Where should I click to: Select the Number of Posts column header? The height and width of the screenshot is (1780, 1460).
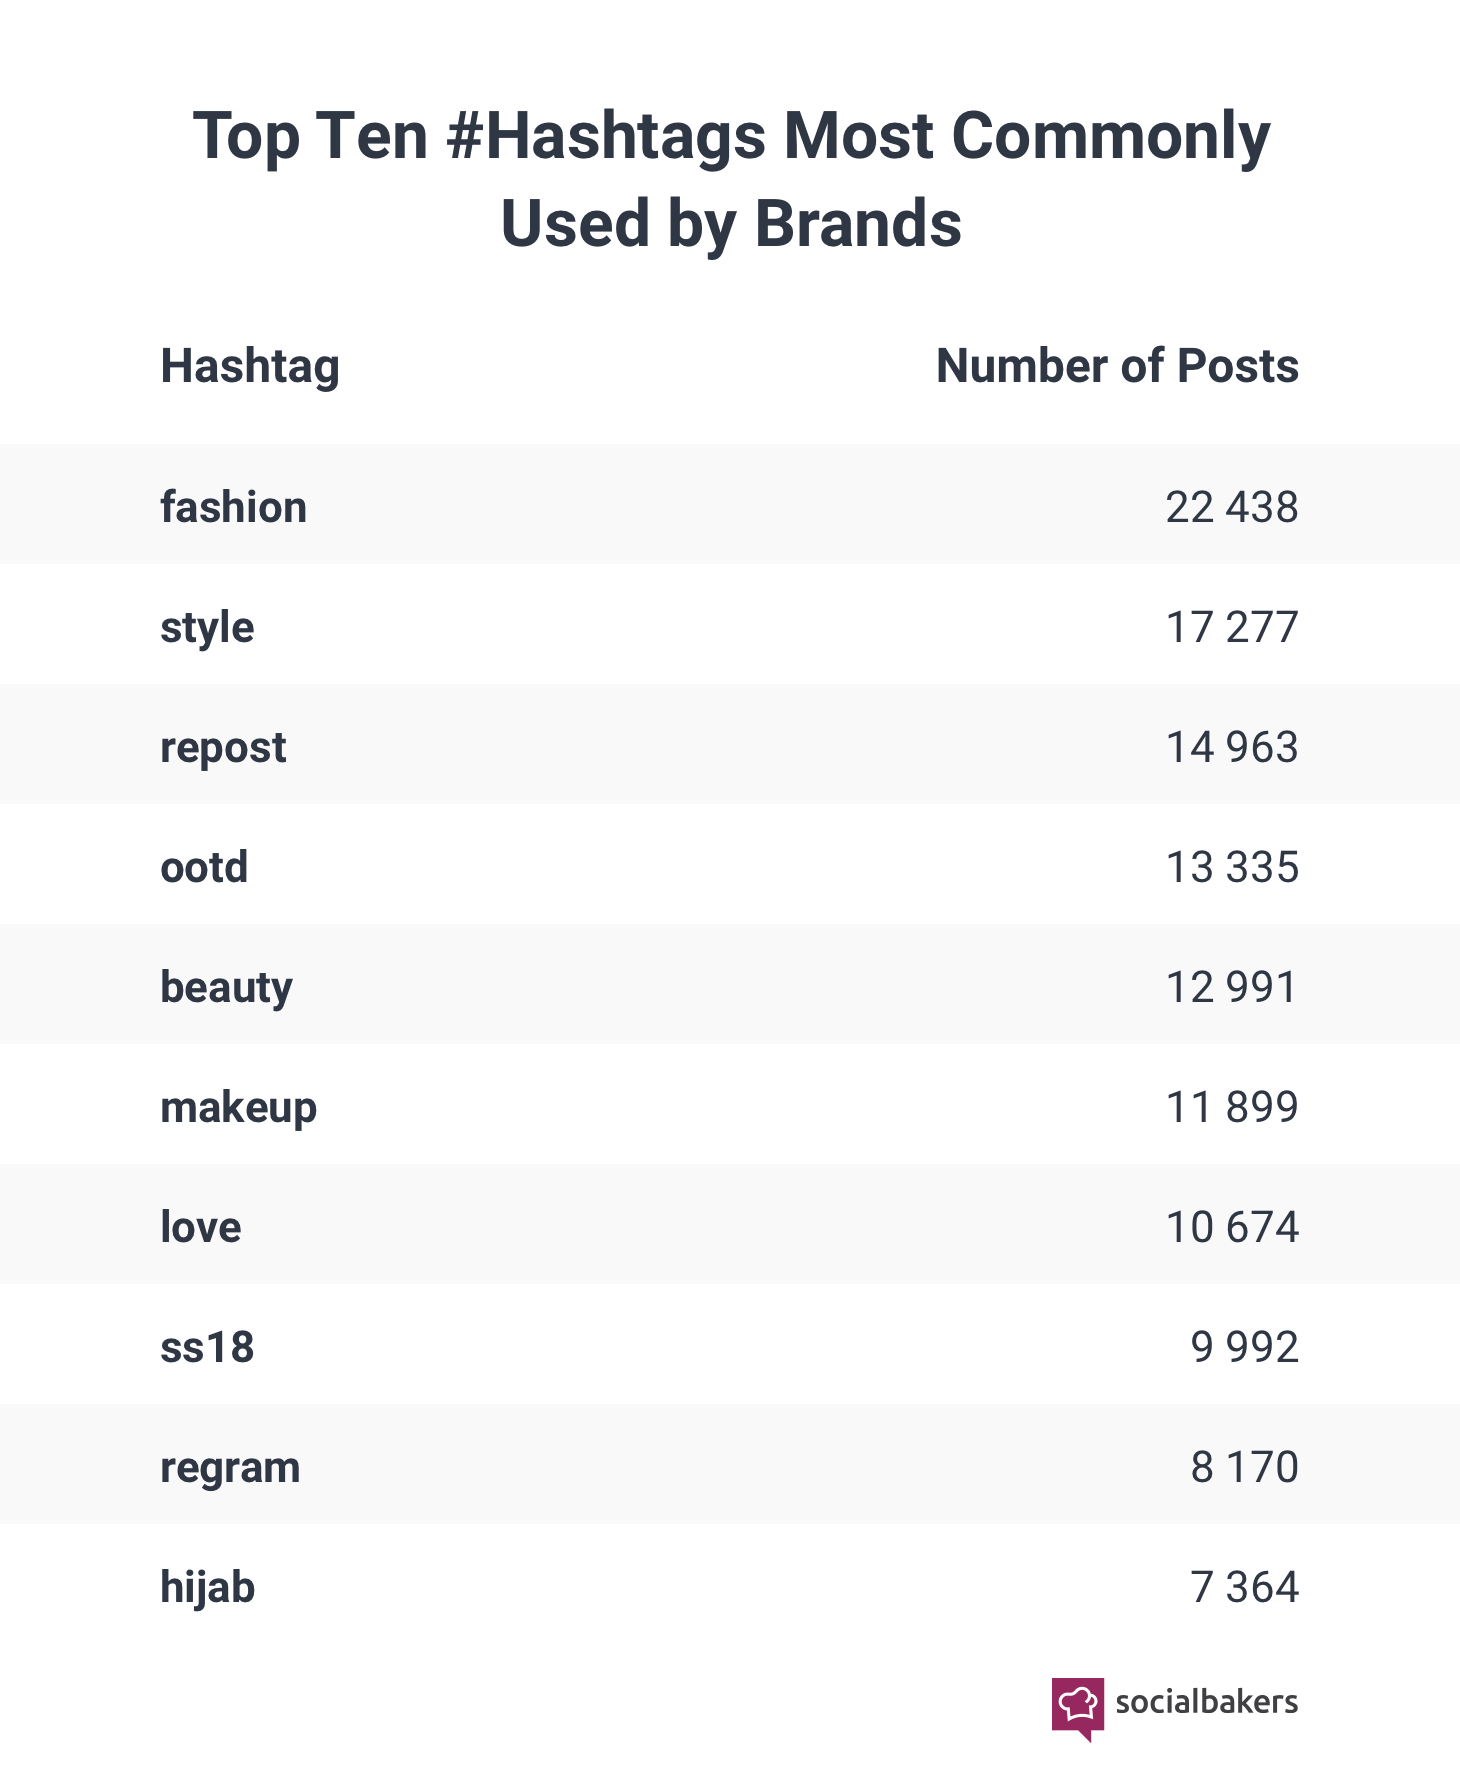(x=1117, y=366)
